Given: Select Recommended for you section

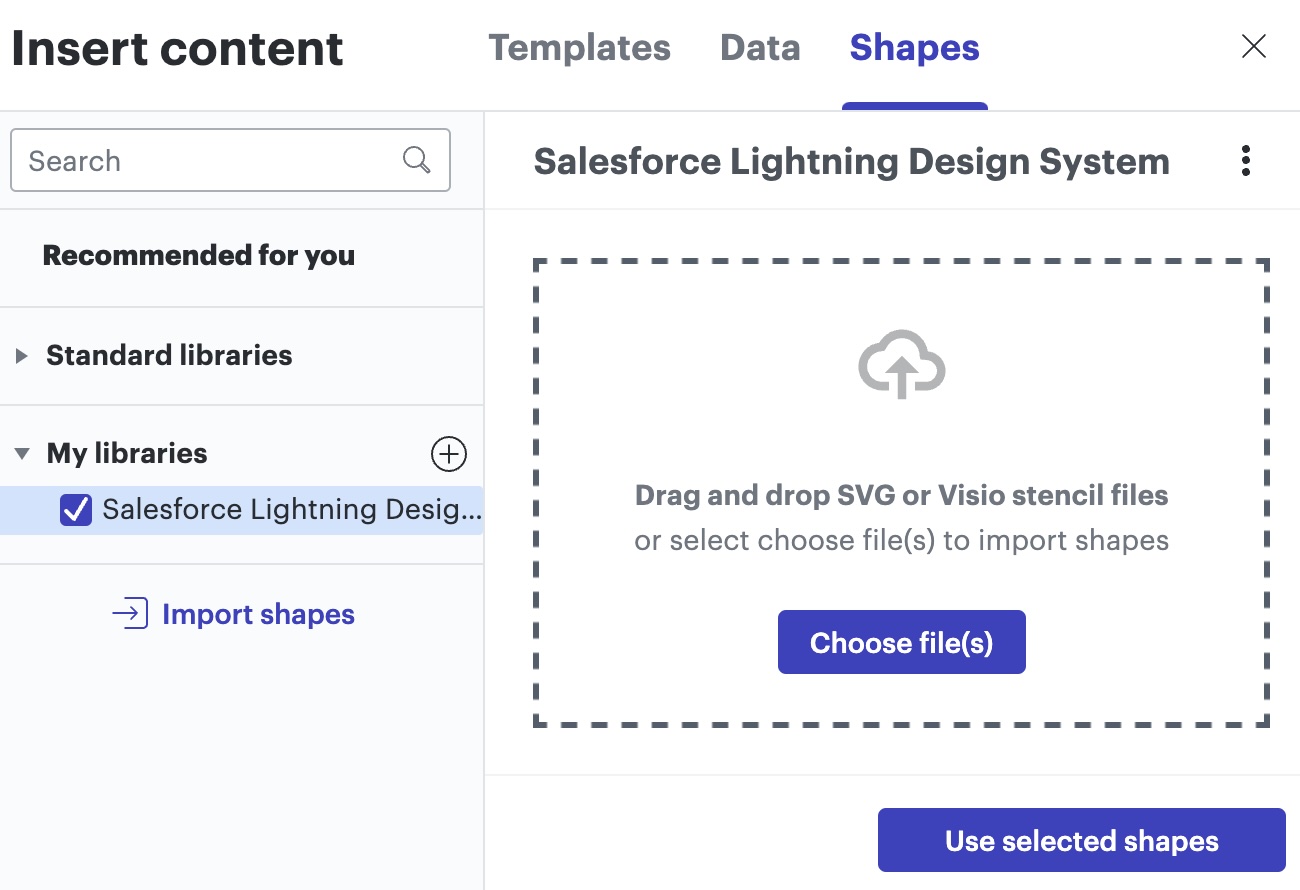Looking at the screenshot, I should [198, 256].
